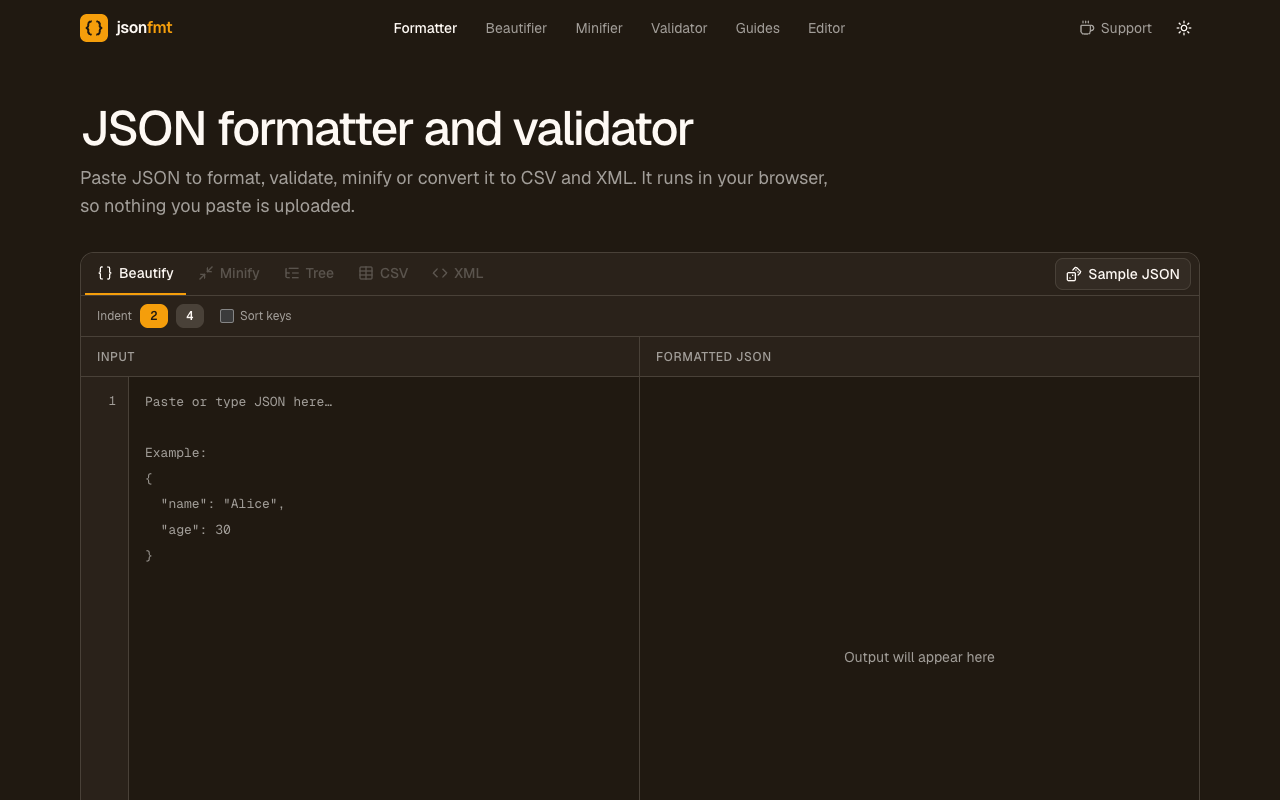Click the jsonfmt brand name

coord(144,28)
